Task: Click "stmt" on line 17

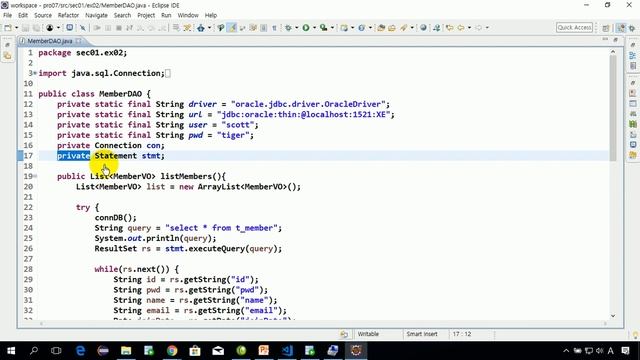Action: point(151,156)
